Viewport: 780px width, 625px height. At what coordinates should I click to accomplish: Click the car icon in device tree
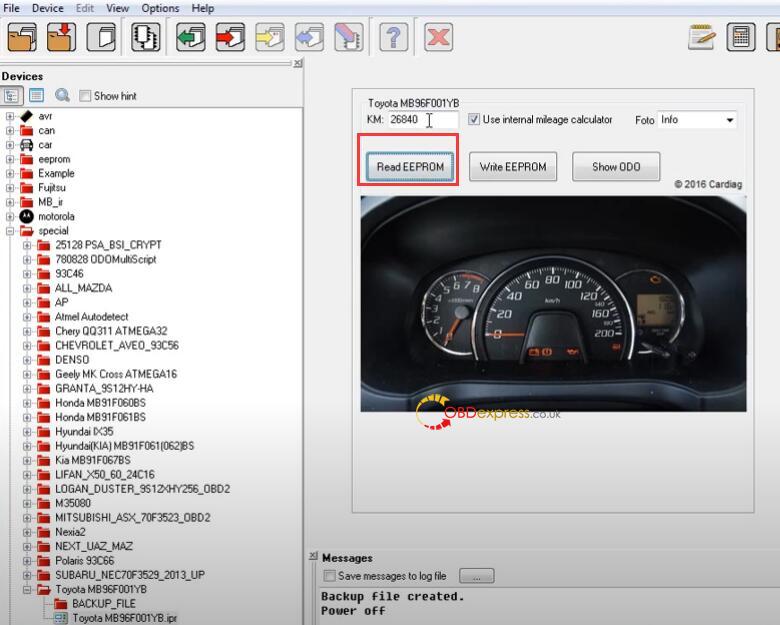26,145
